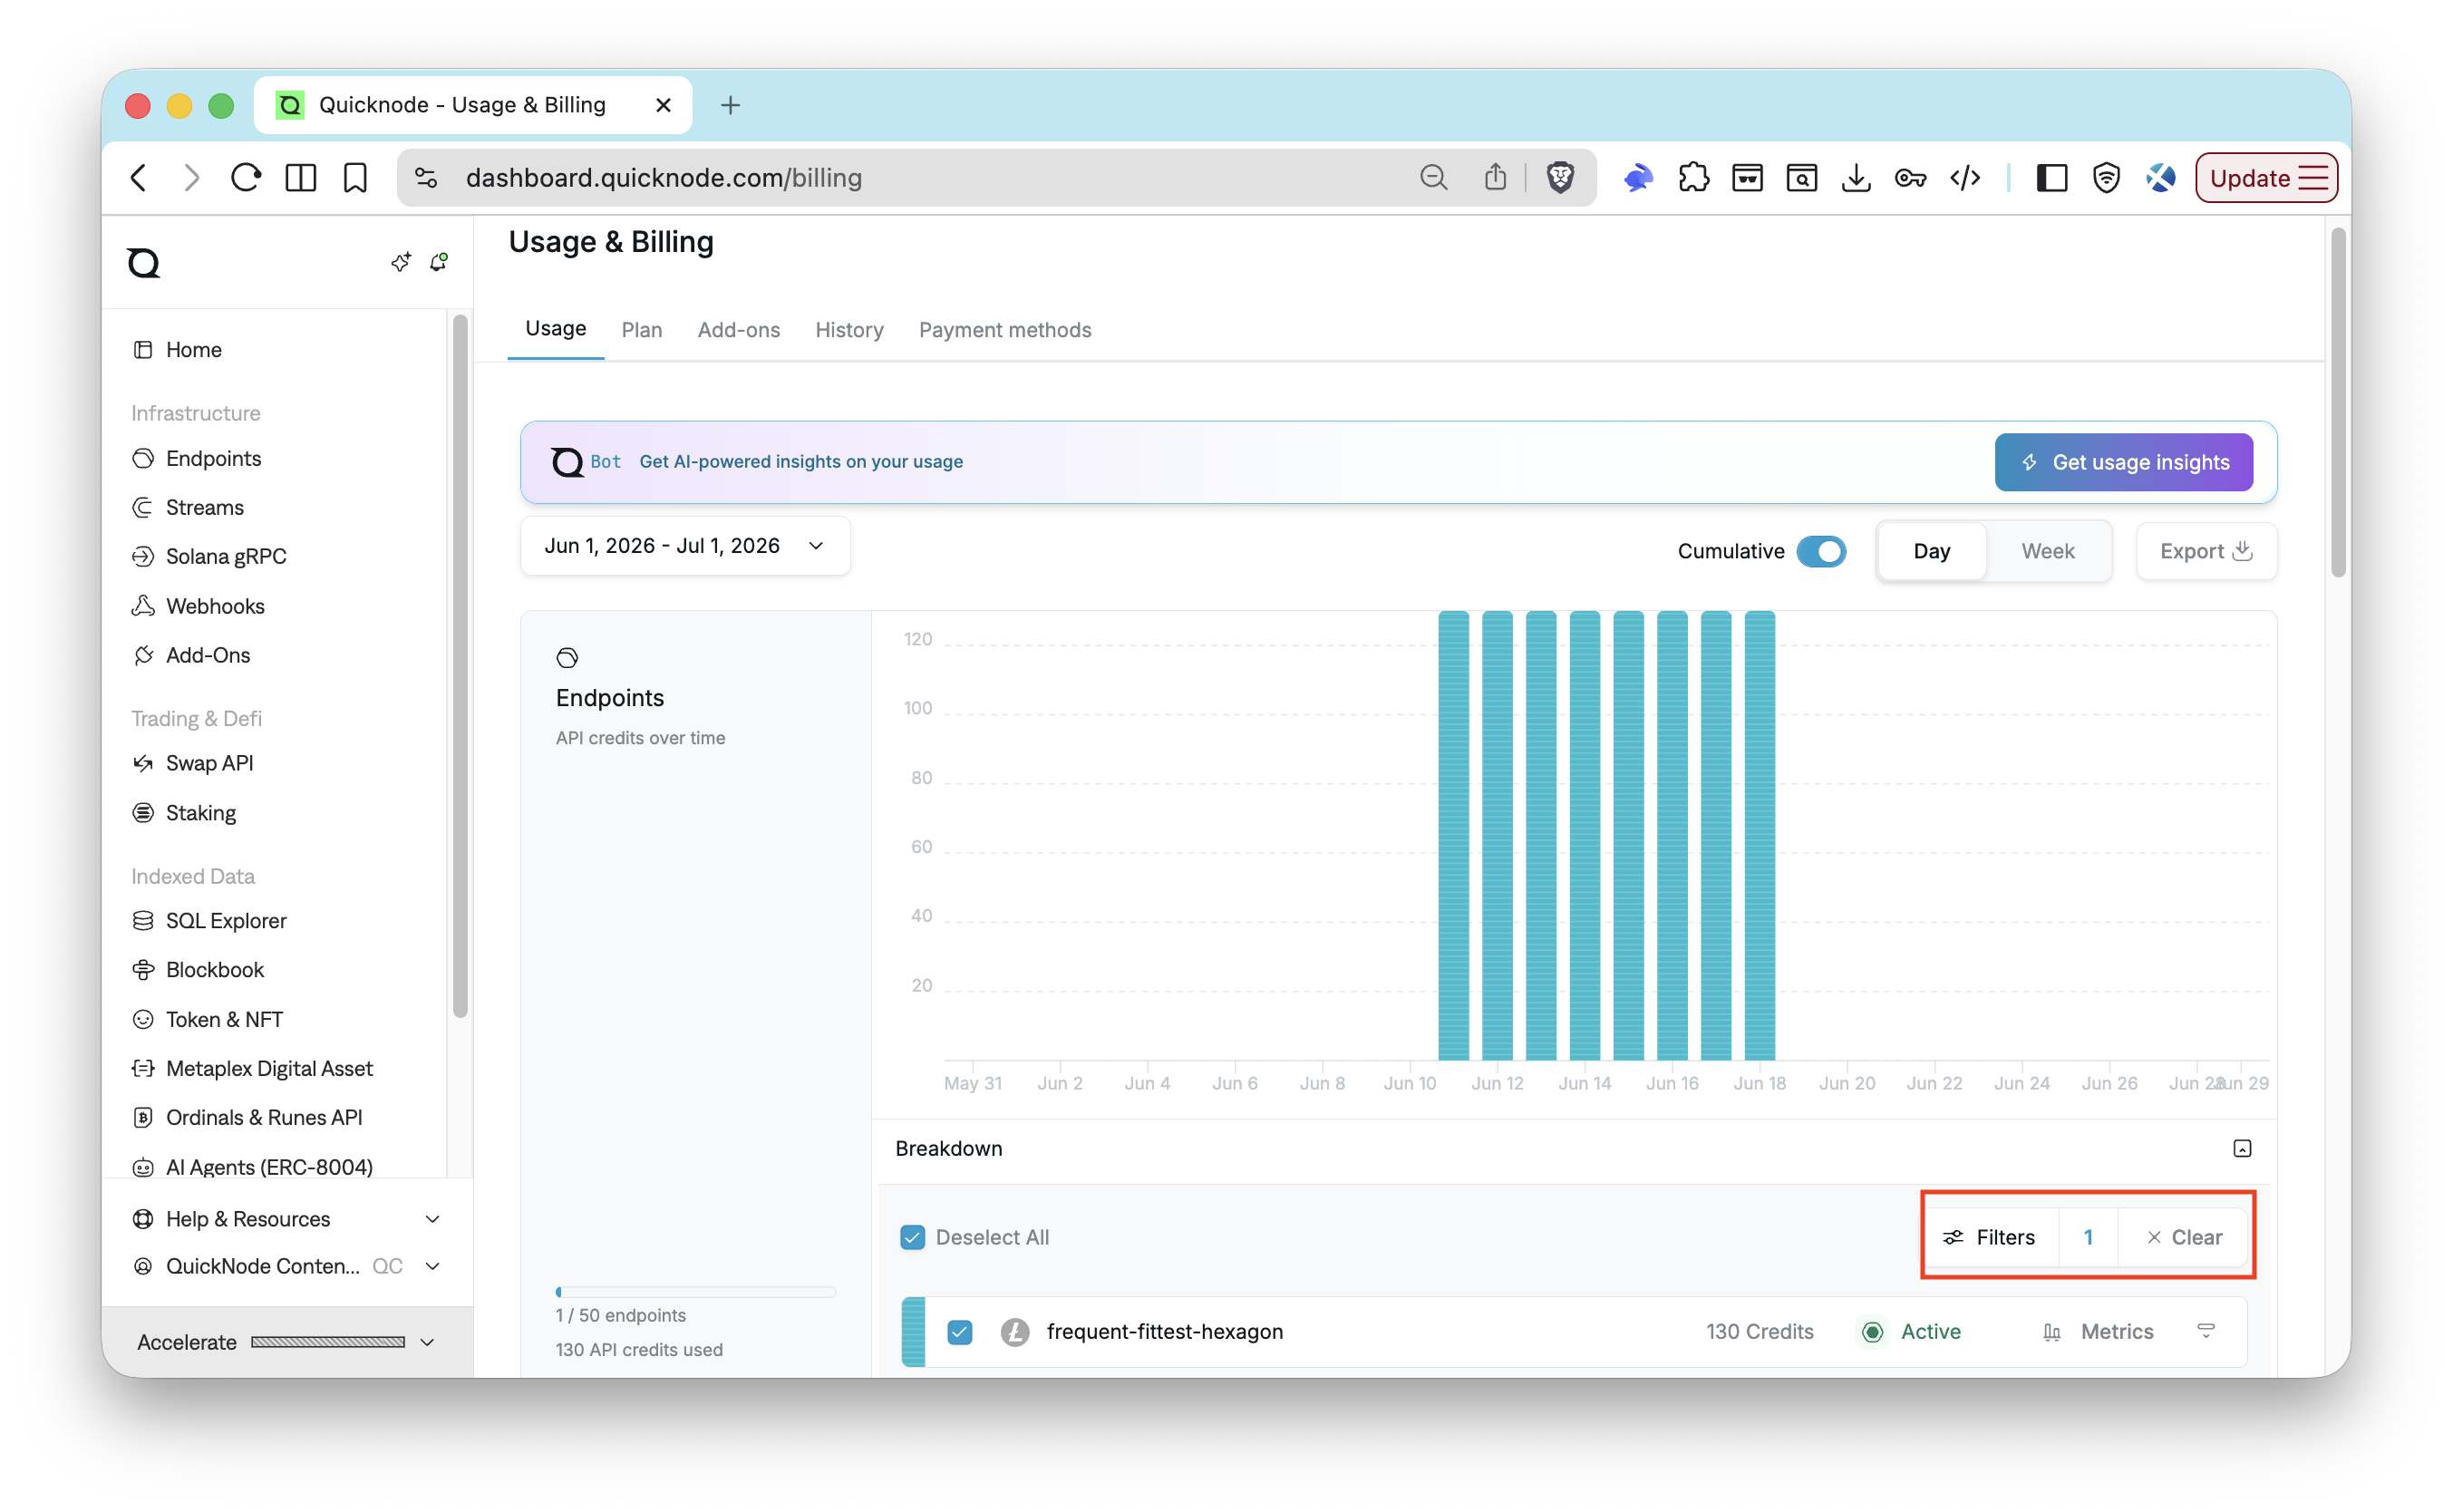Open the notifications bell icon
2453x1512 pixels.
click(439, 262)
